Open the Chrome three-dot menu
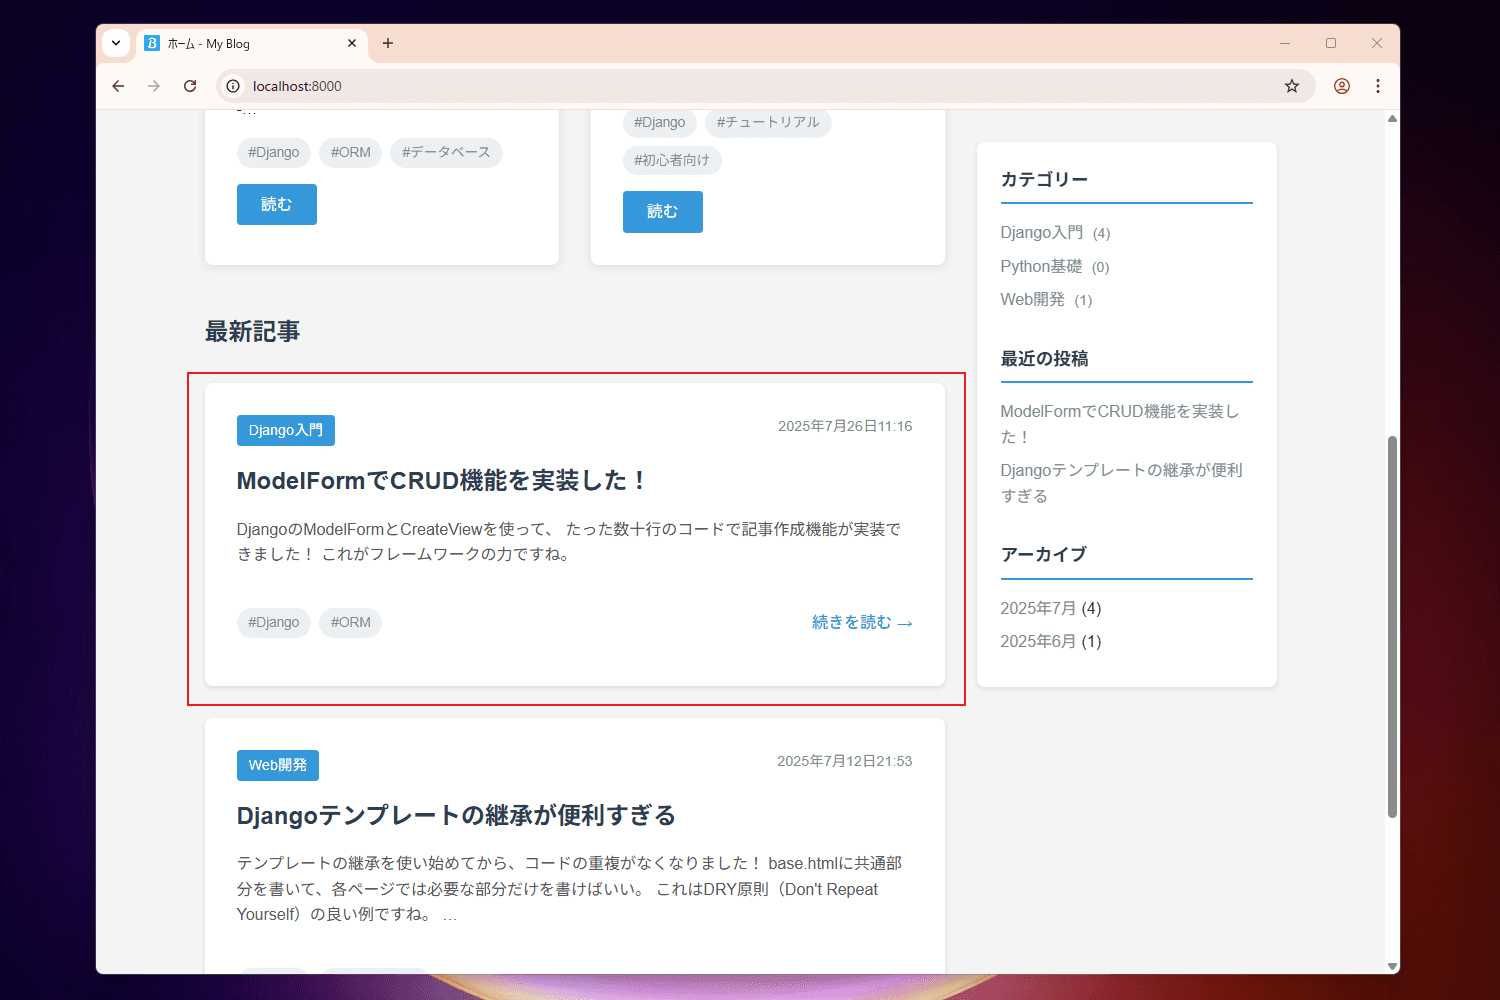This screenshot has width=1500, height=1000. click(x=1378, y=86)
